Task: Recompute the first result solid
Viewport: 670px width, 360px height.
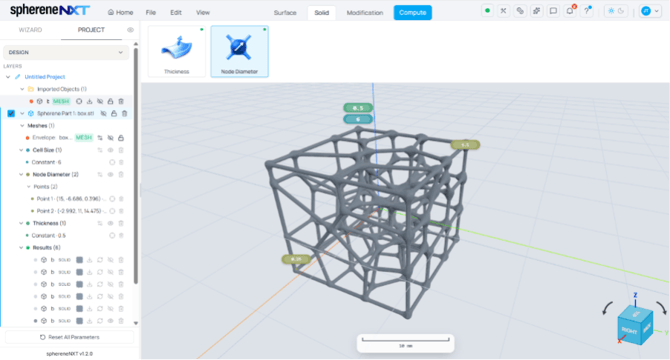Action: (x=100, y=260)
